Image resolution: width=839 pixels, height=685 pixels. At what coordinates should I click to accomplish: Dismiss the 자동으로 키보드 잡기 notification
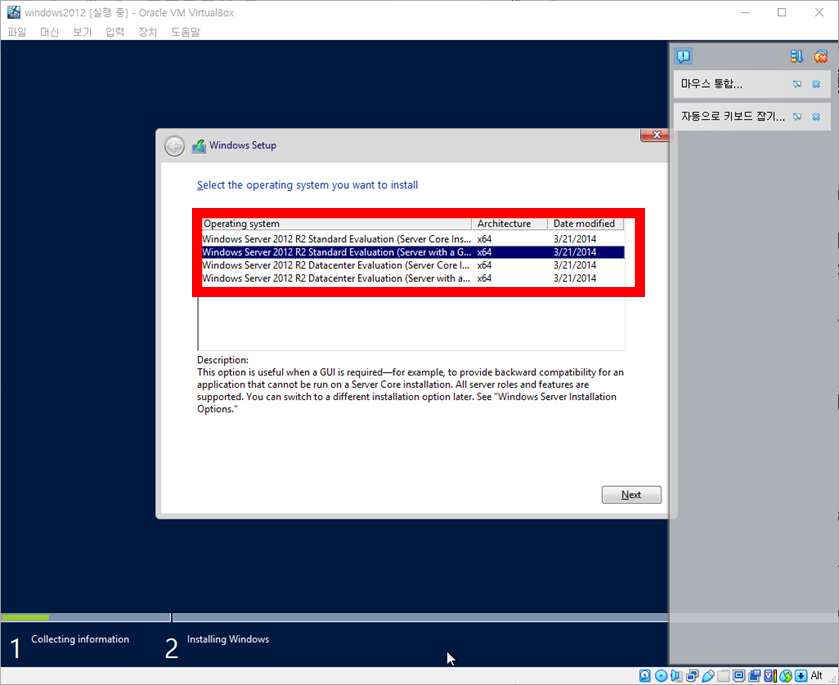coord(816,117)
